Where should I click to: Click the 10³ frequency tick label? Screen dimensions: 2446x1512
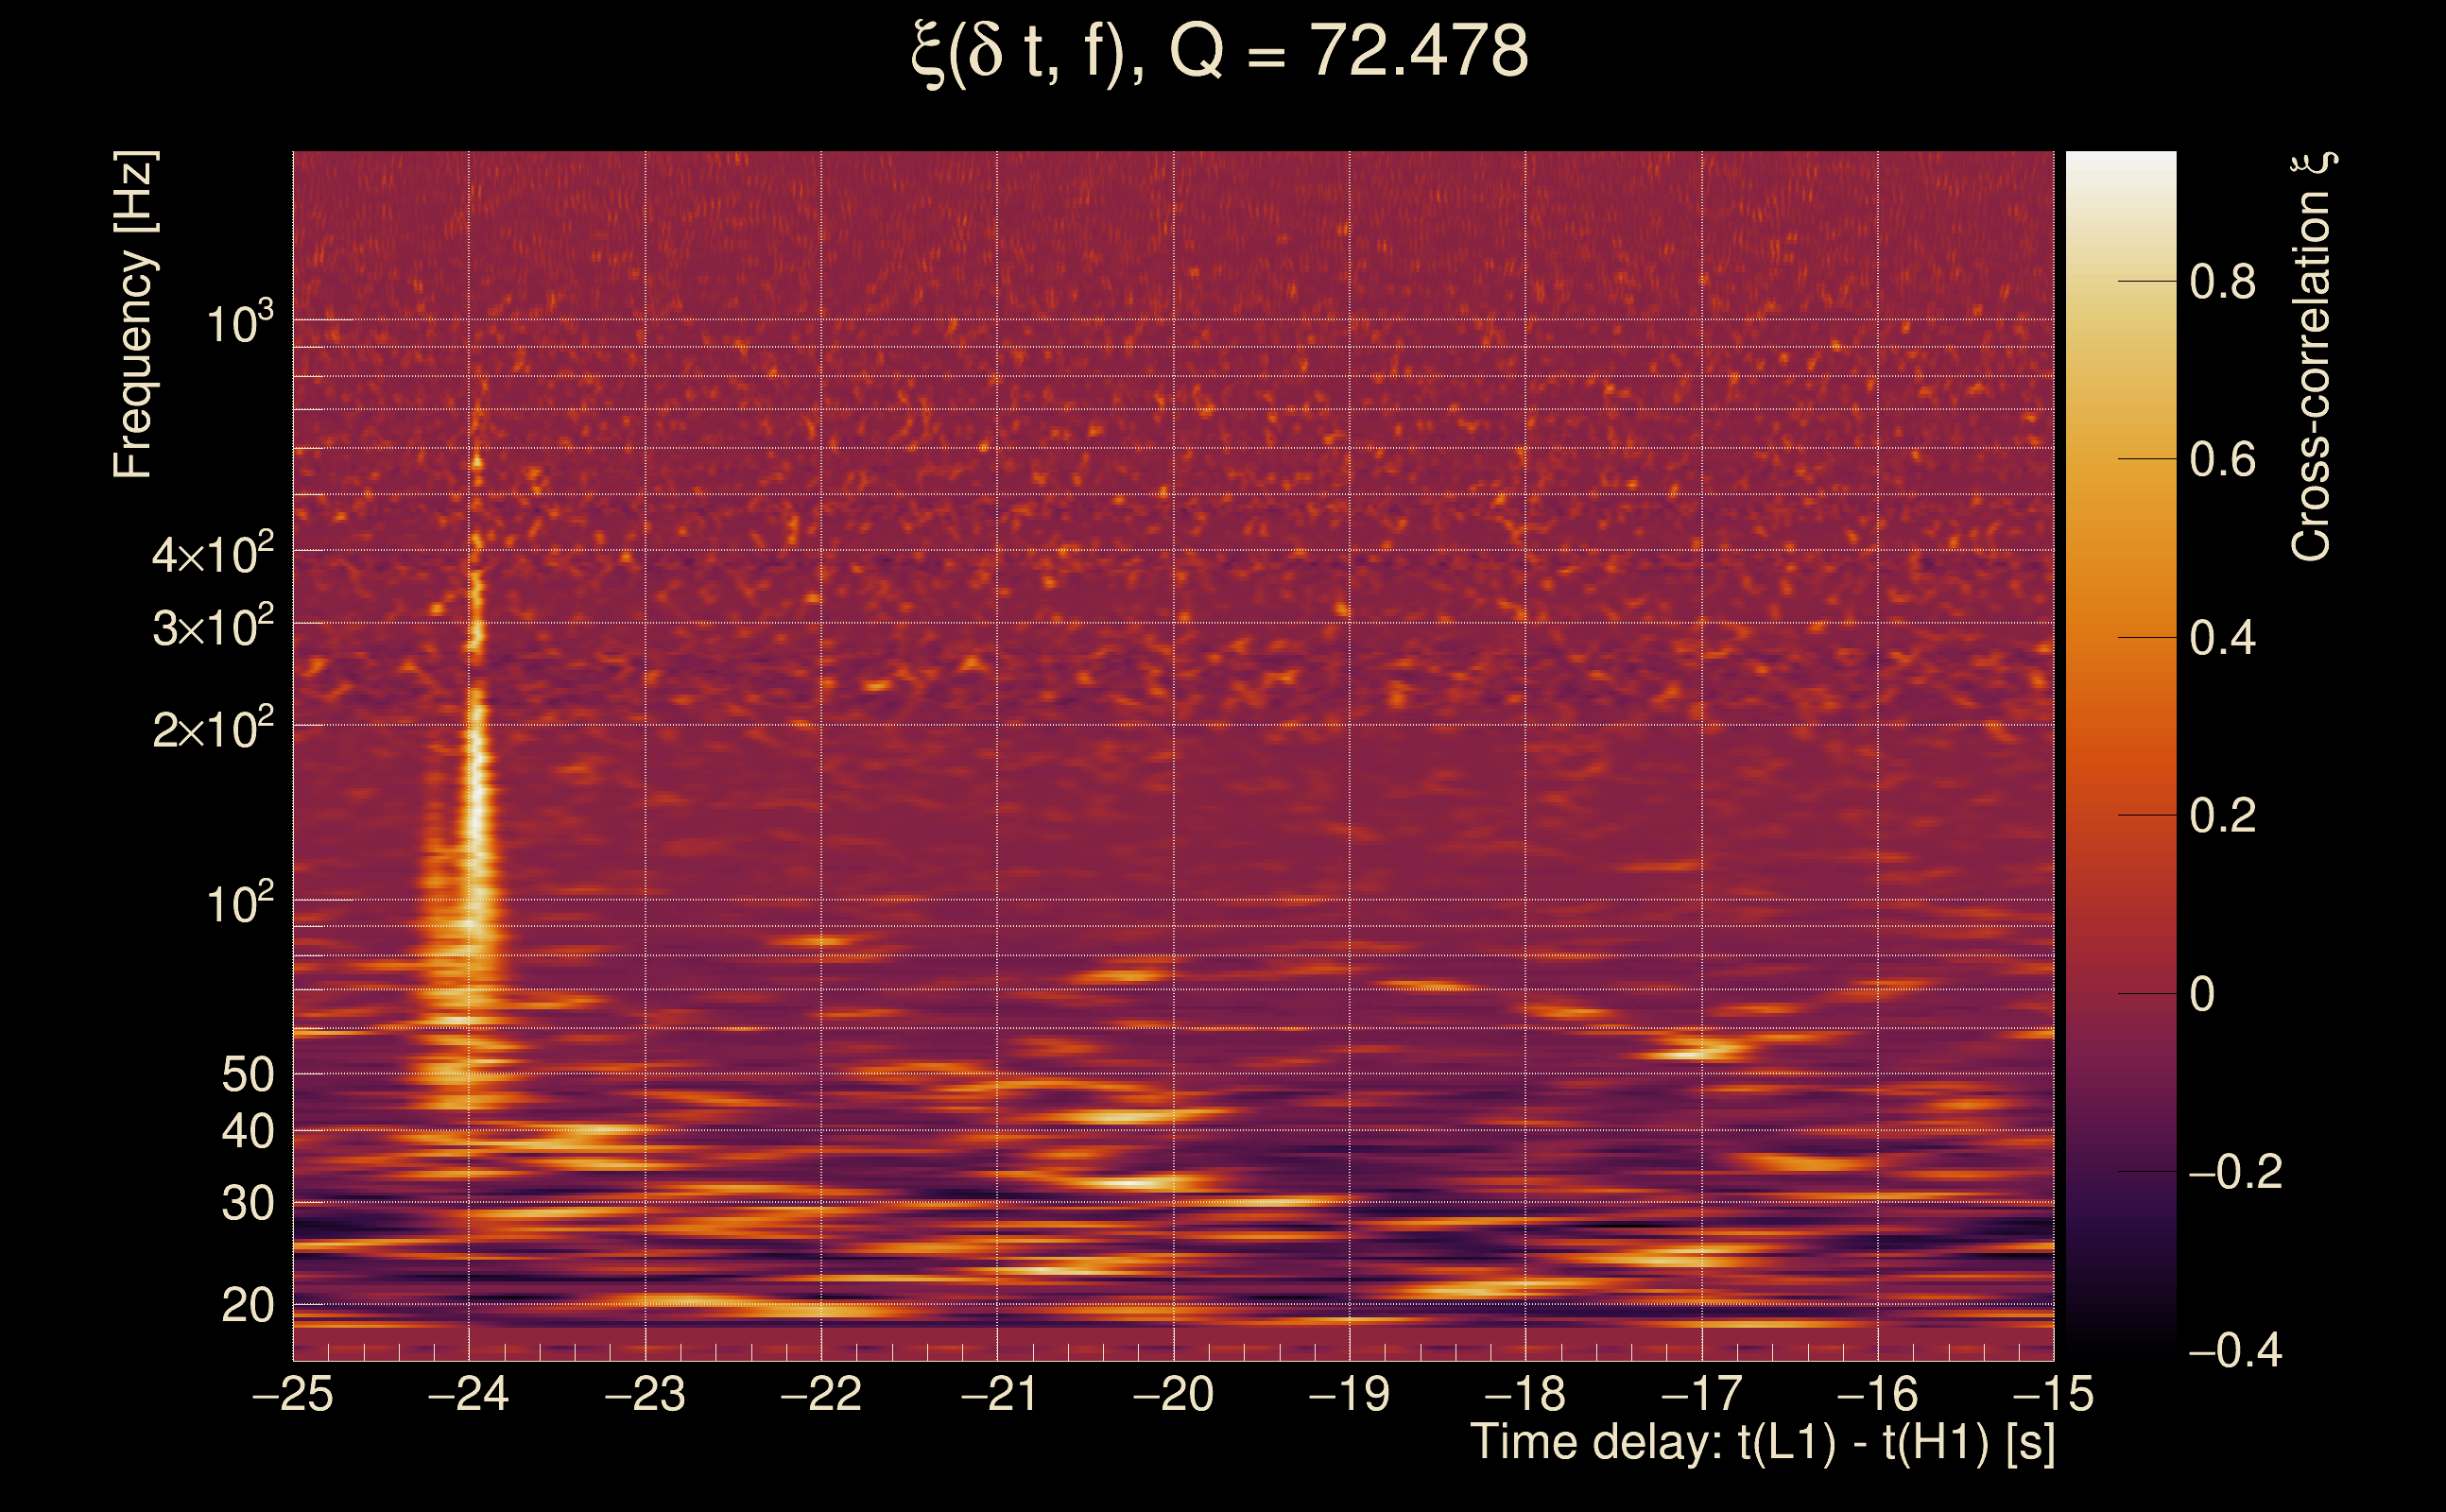pos(238,323)
